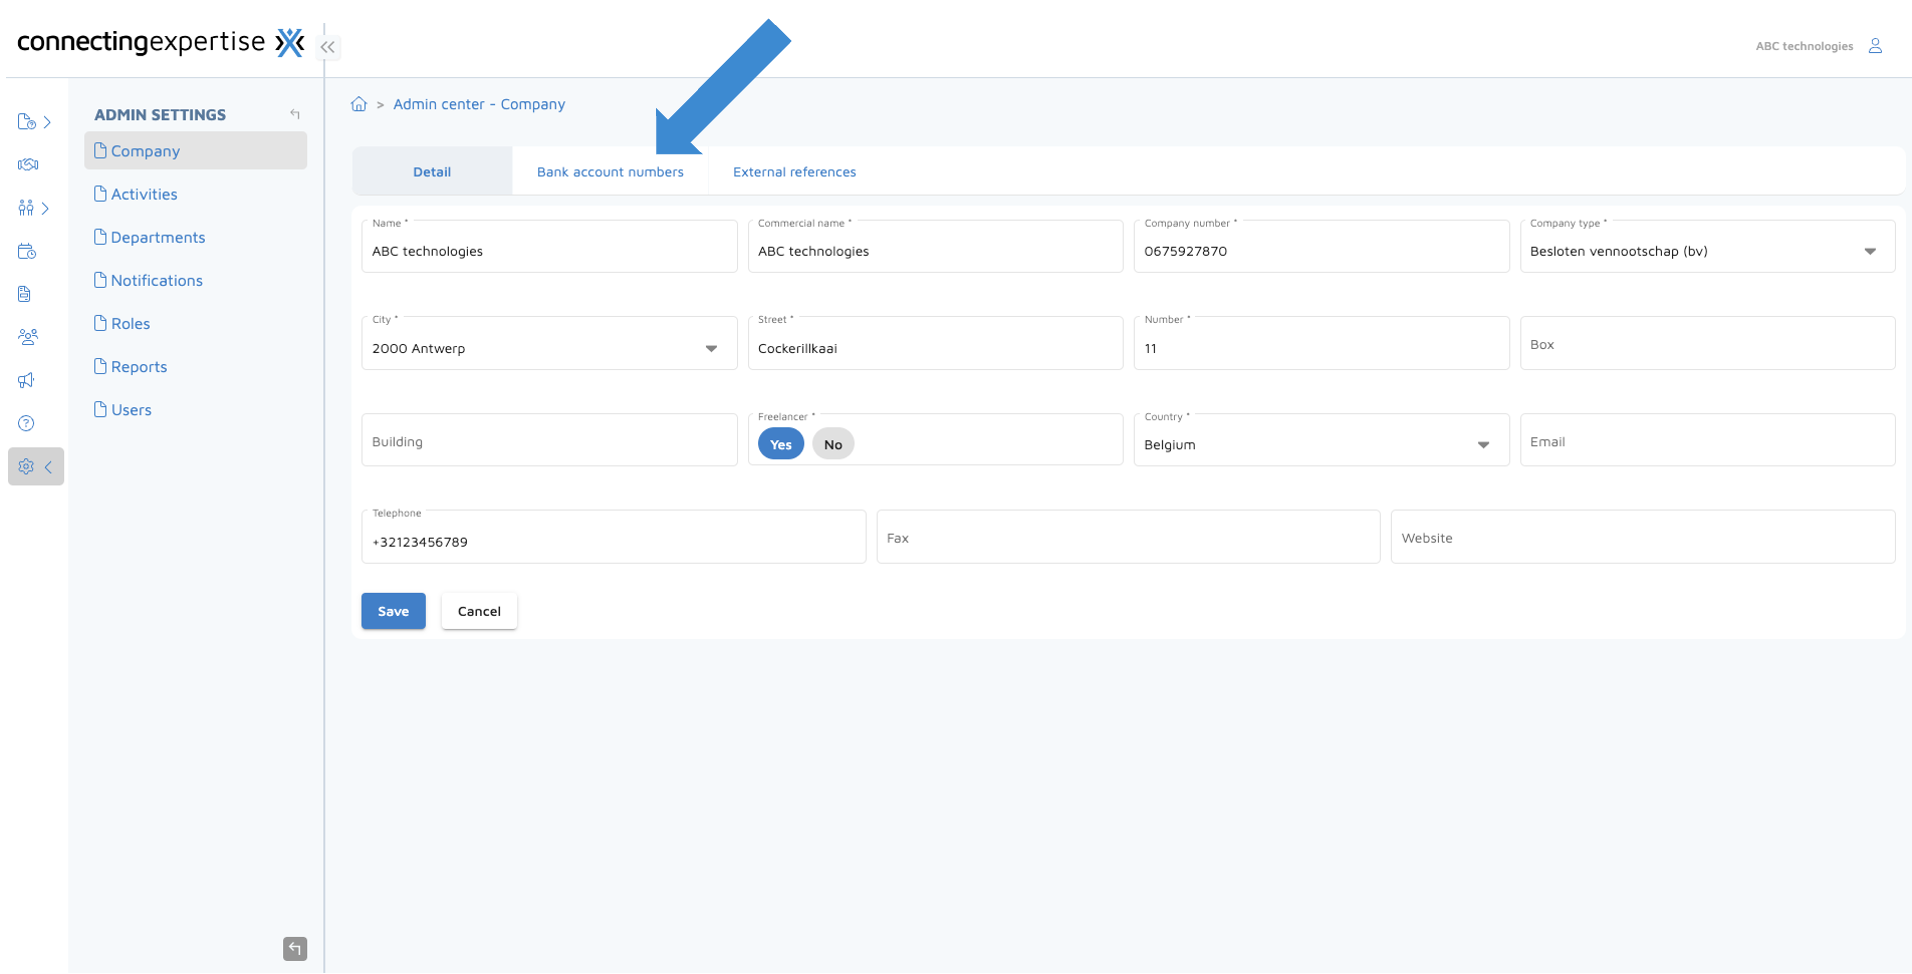
Task: Open the community group-of-people sidebar icon
Action: [27, 337]
